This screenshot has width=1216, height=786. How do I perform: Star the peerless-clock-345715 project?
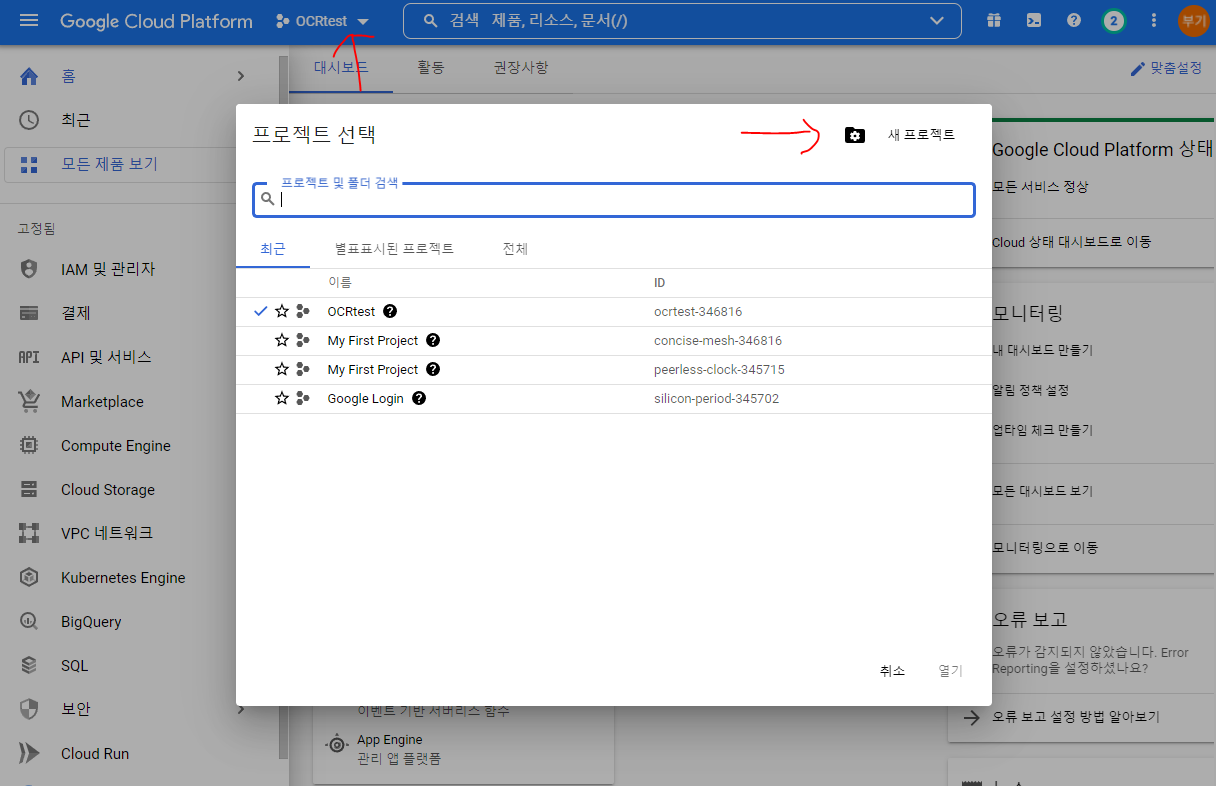(282, 370)
